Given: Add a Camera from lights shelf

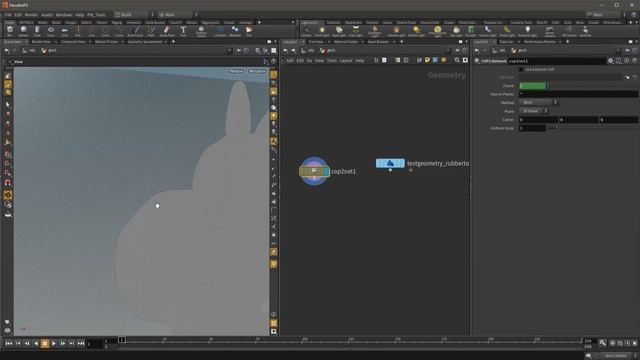Looking at the screenshot, I should coord(306,31).
